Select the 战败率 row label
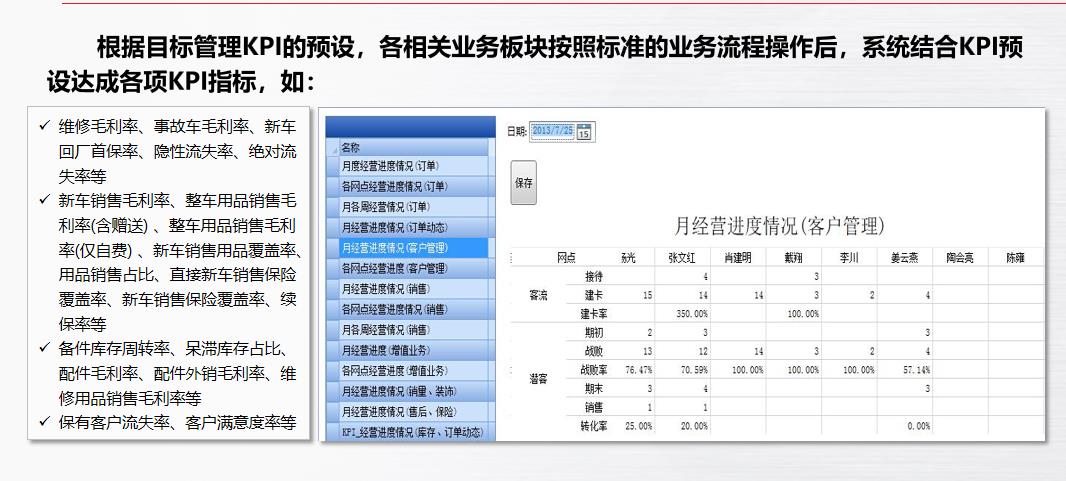1066x481 pixels. (593, 369)
